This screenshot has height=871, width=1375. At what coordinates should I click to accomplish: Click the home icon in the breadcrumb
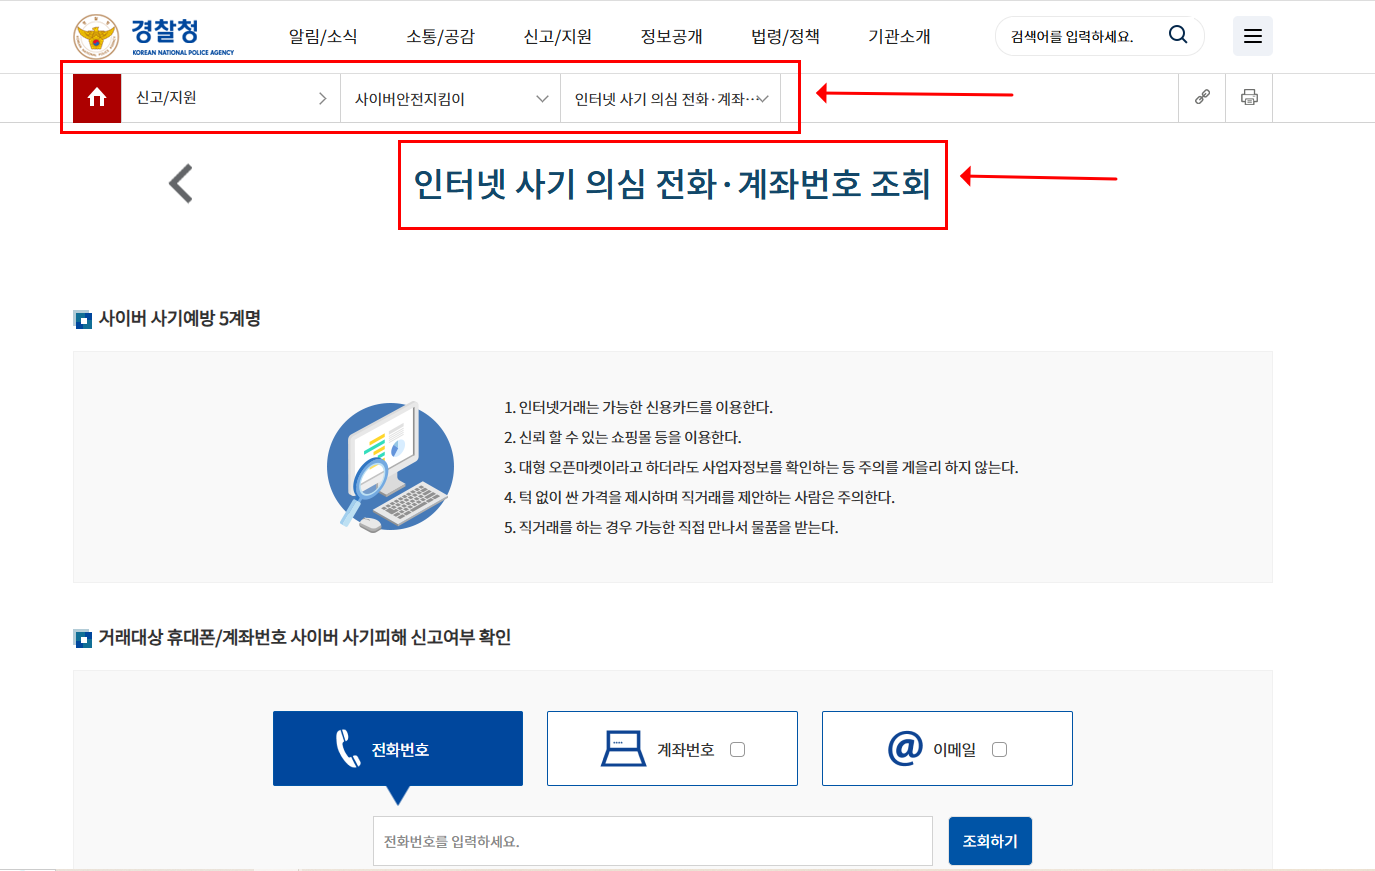point(95,97)
